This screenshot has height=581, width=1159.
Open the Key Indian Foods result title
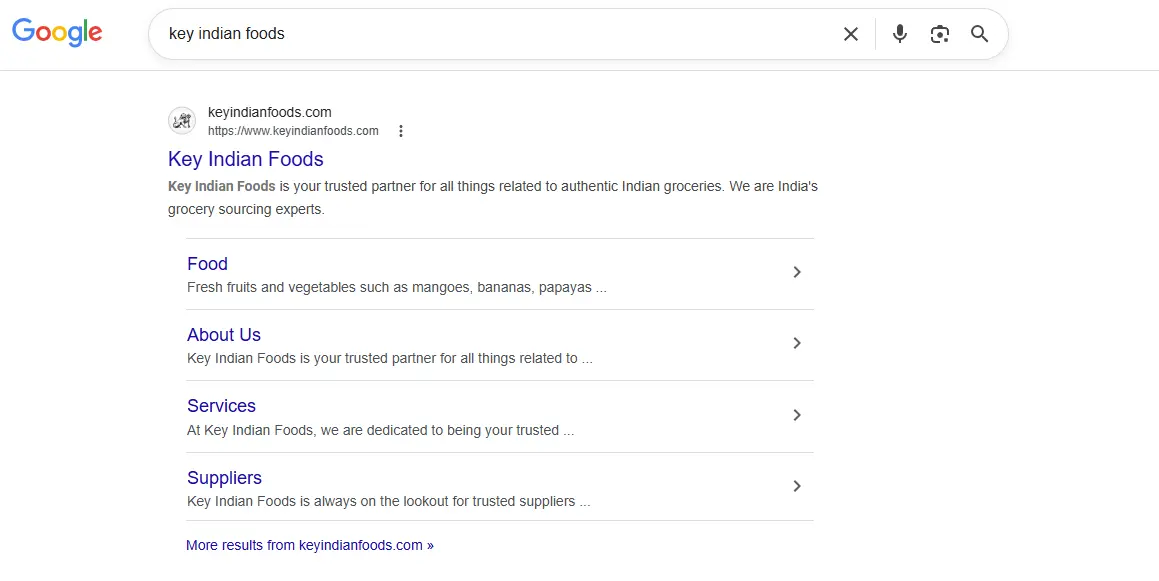(246, 159)
